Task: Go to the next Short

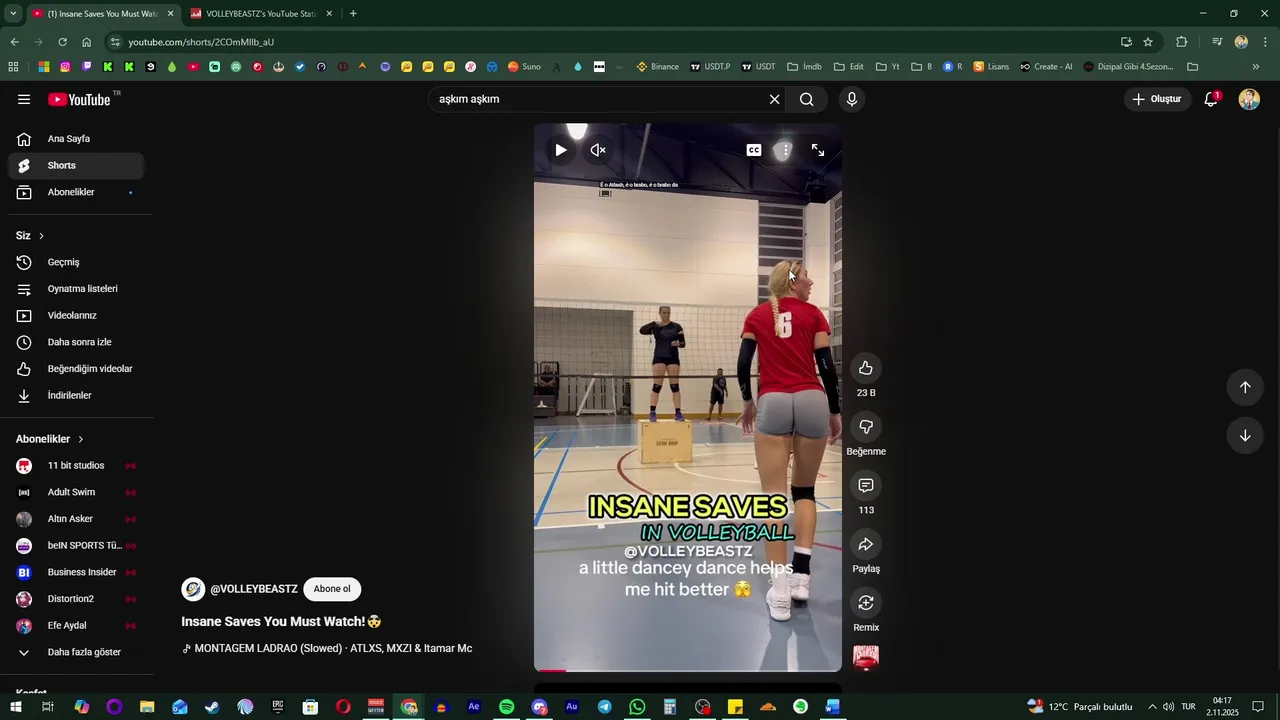Action: 1245,435
